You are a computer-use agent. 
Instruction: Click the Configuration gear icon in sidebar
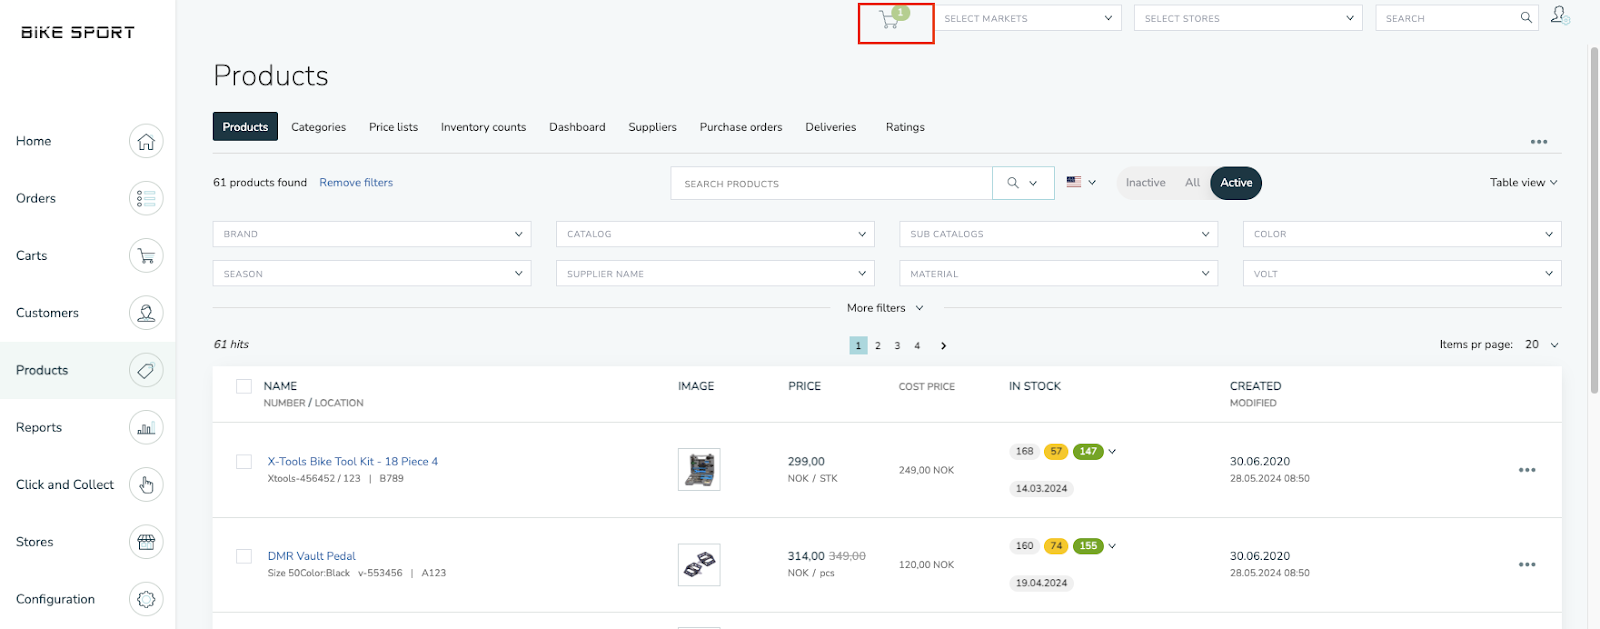point(146,599)
